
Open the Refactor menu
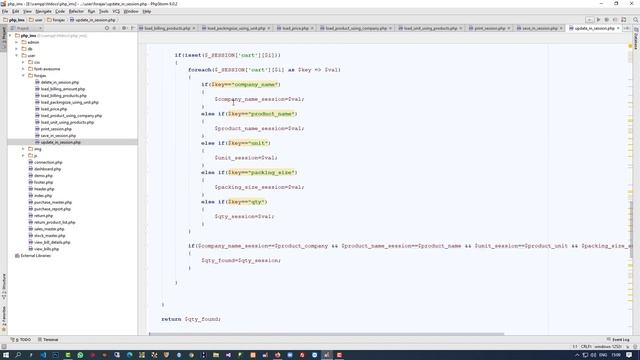pyautogui.click(x=76, y=11)
